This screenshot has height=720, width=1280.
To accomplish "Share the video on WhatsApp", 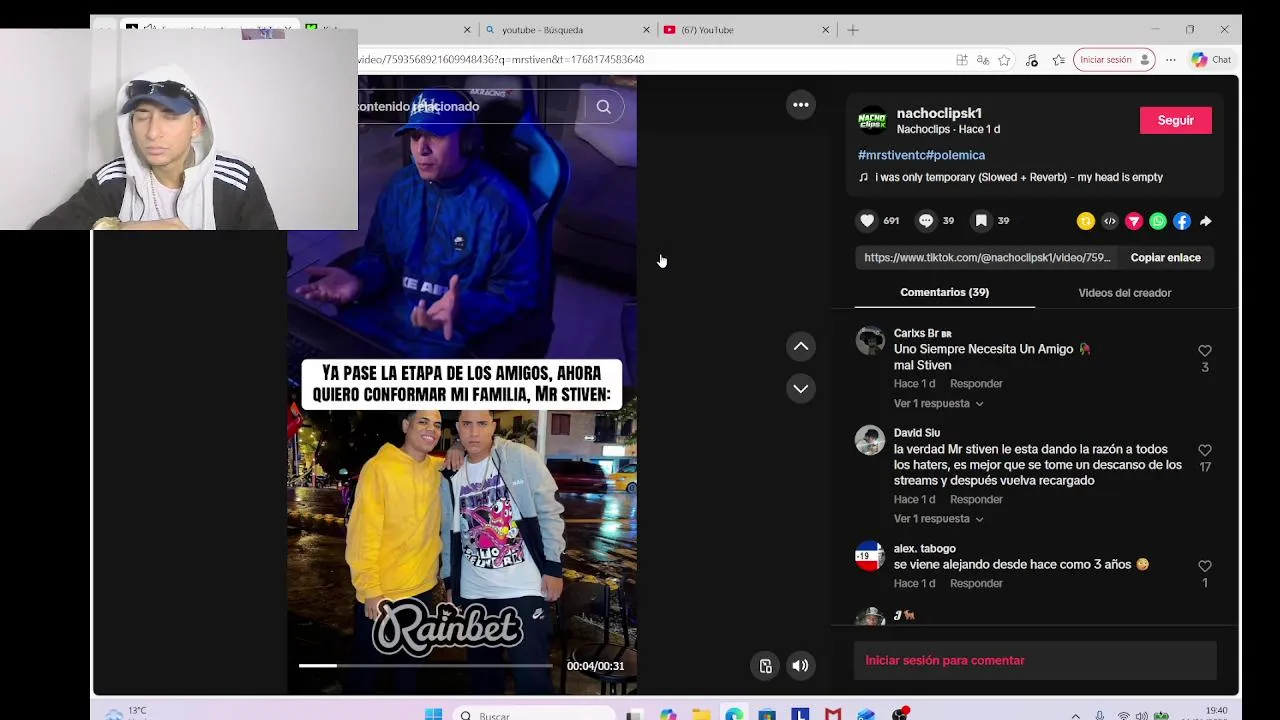I will [1158, 221].
